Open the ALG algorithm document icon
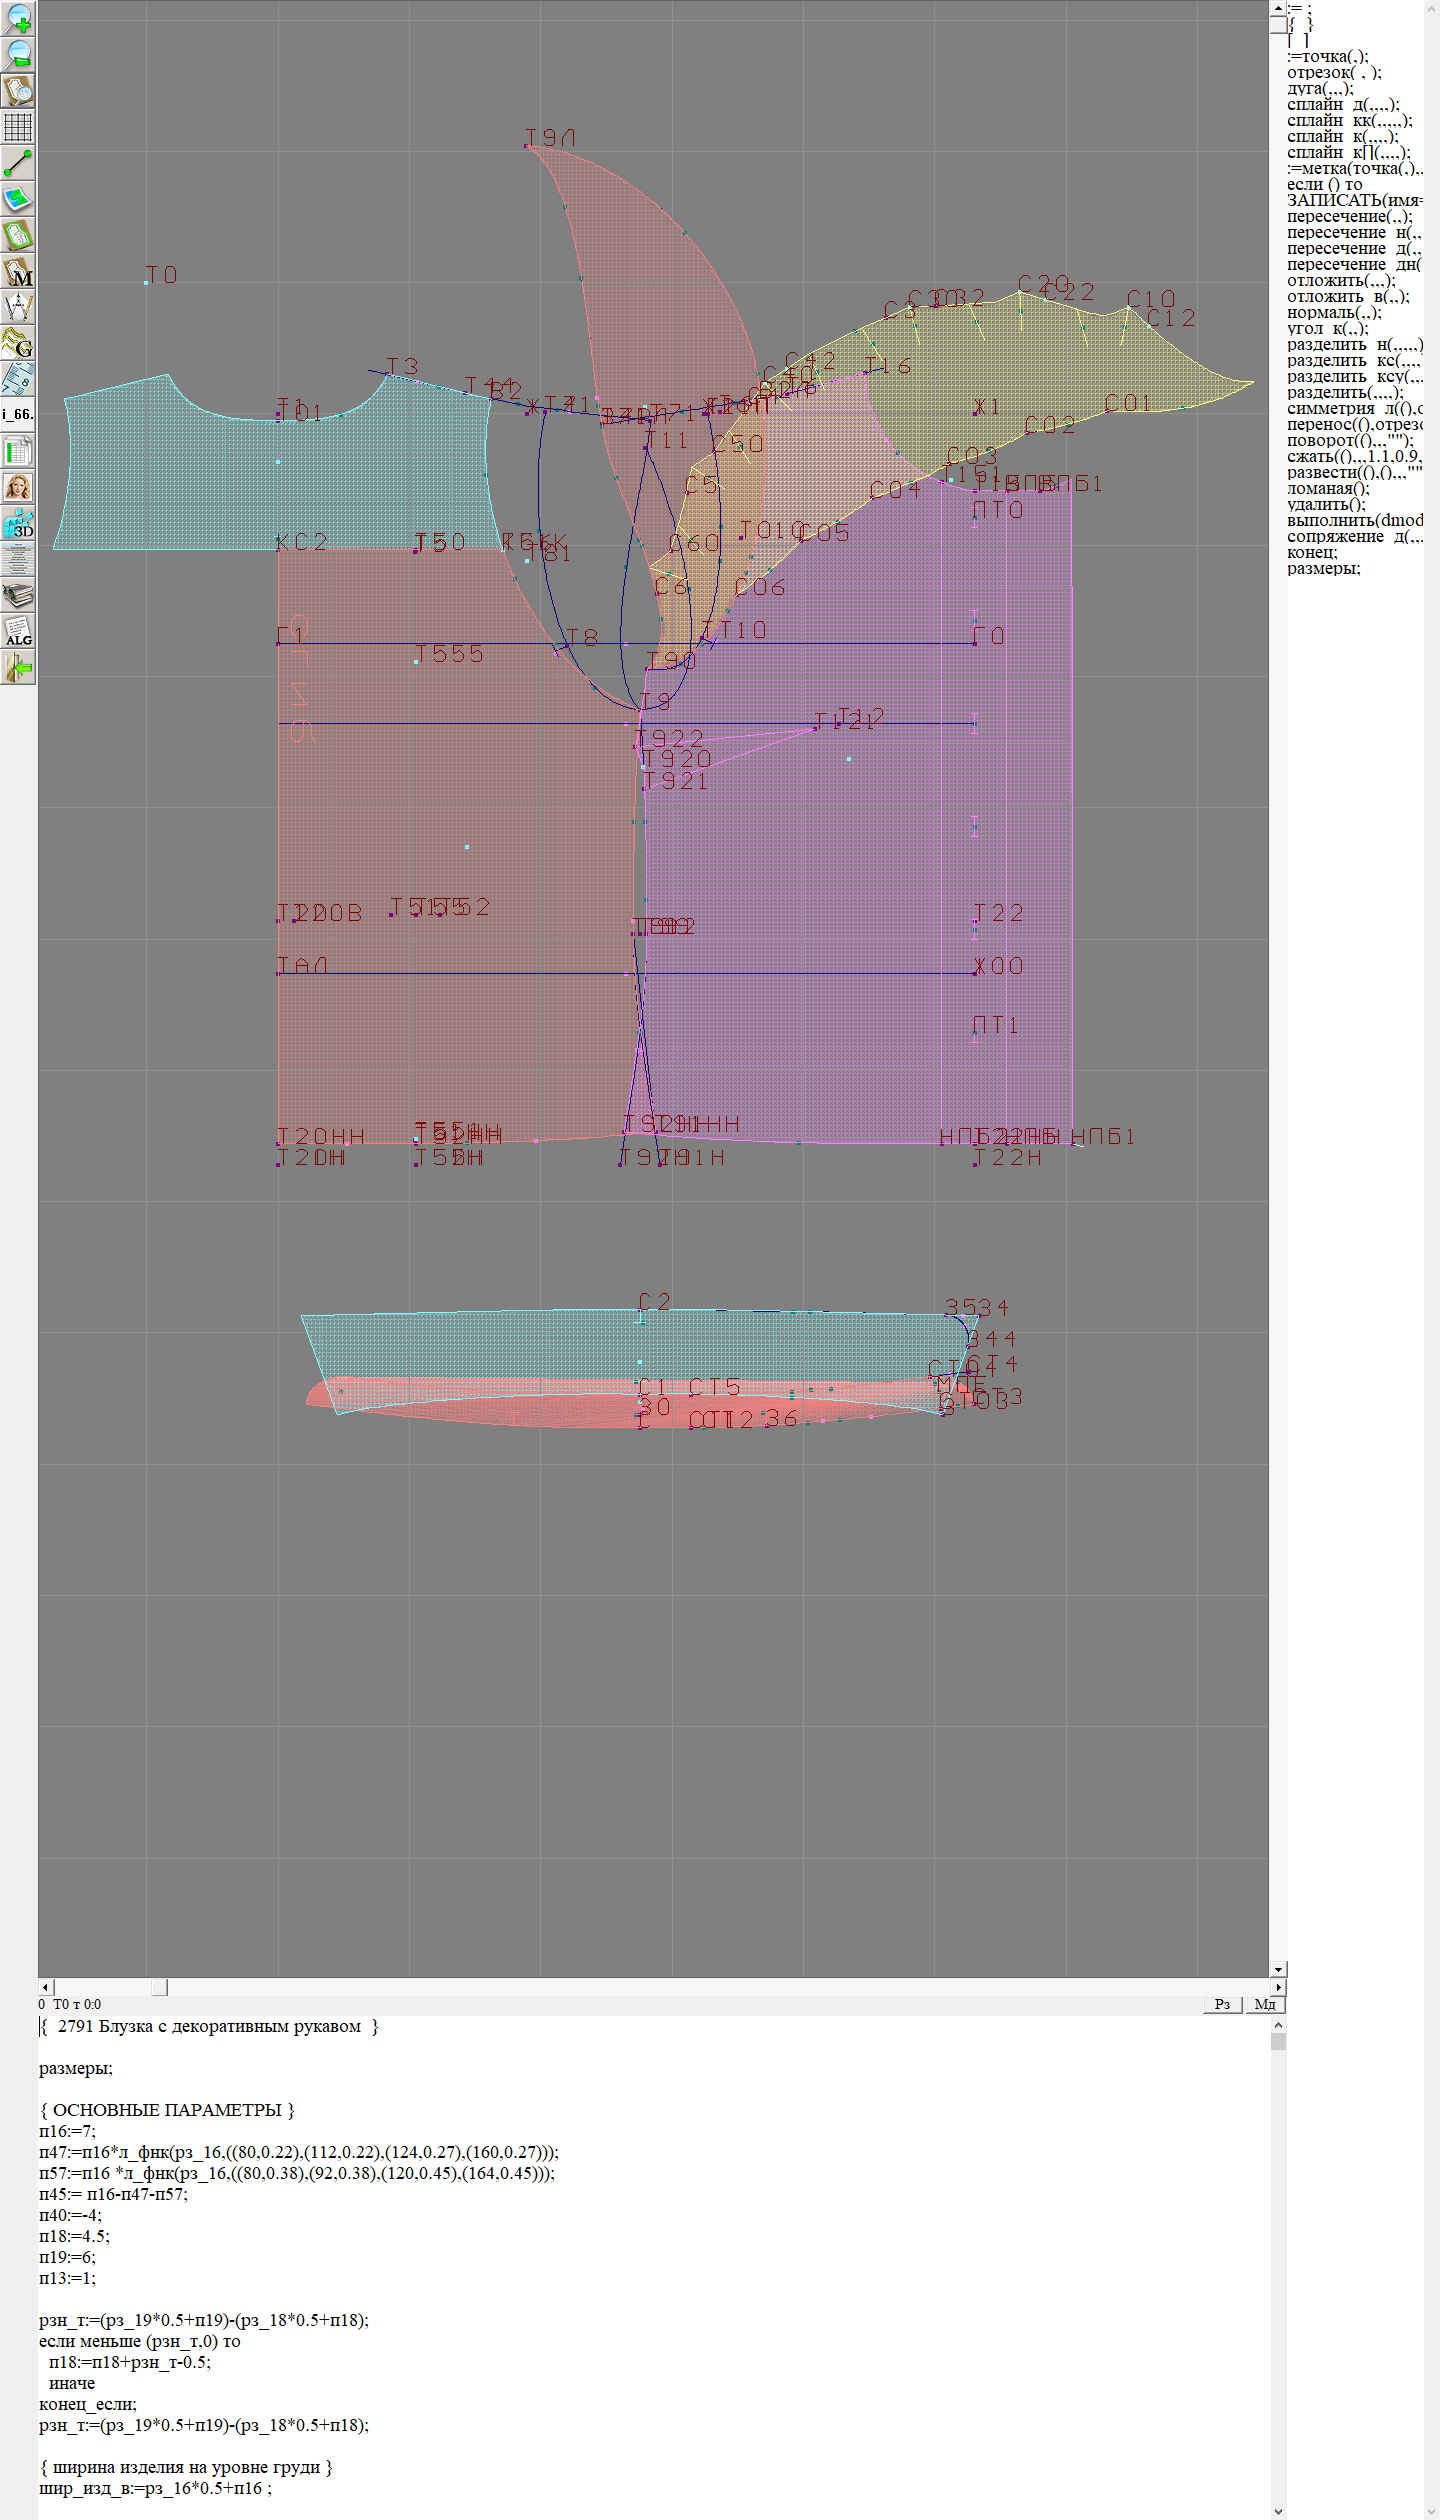1440x2520 pixels. pos(18,631)
